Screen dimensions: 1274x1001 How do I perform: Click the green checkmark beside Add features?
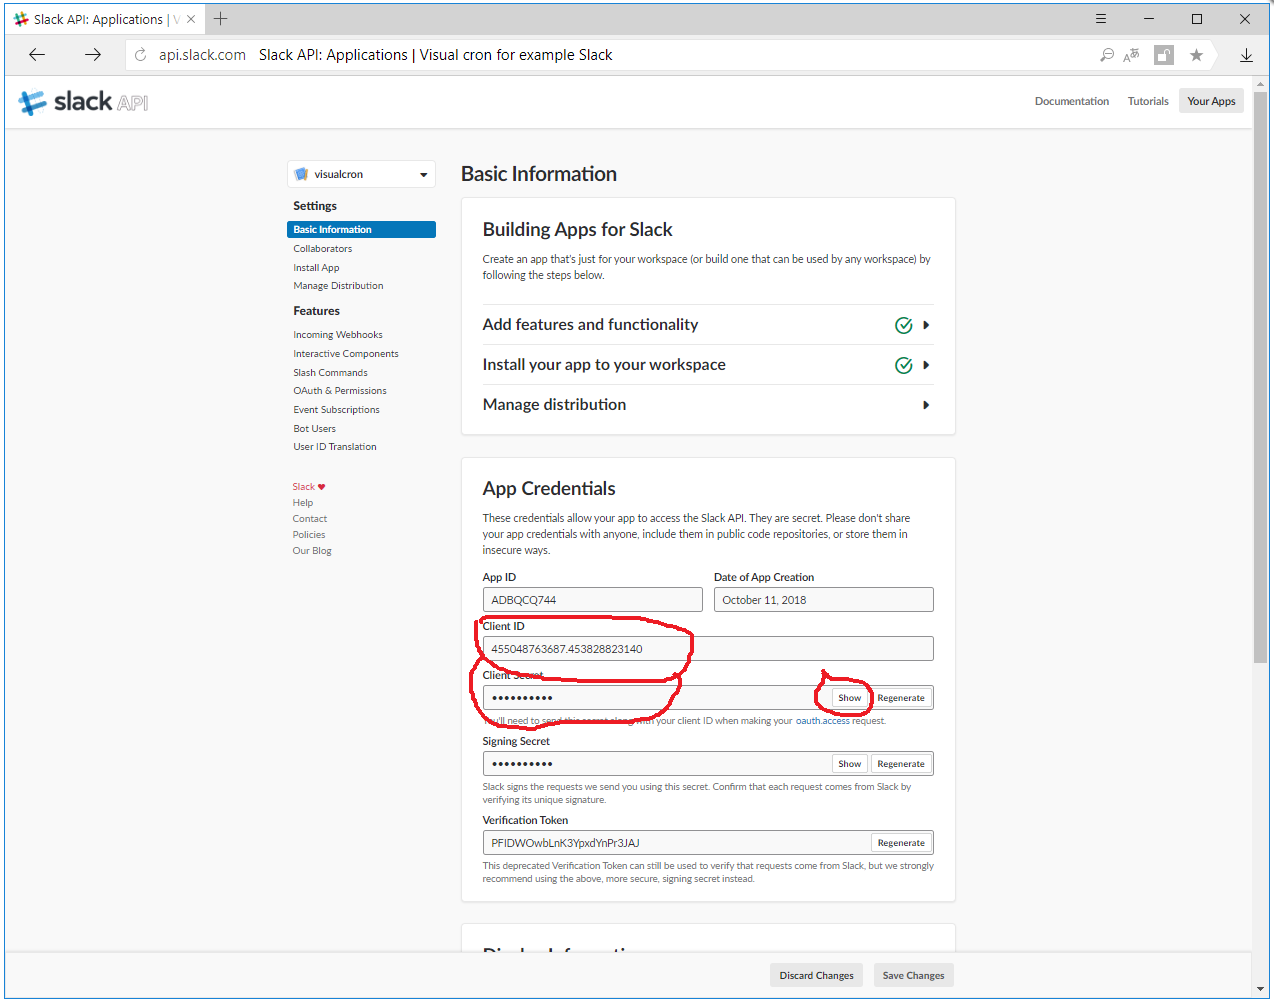(904, 324)
